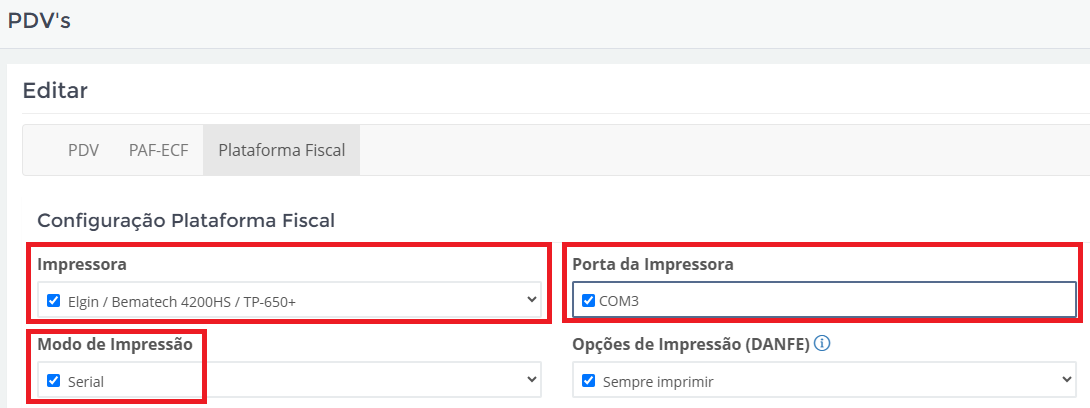Screen dimensions: 1090x408
Task: Click the Serial mode option text
Action: coord(86,382)
